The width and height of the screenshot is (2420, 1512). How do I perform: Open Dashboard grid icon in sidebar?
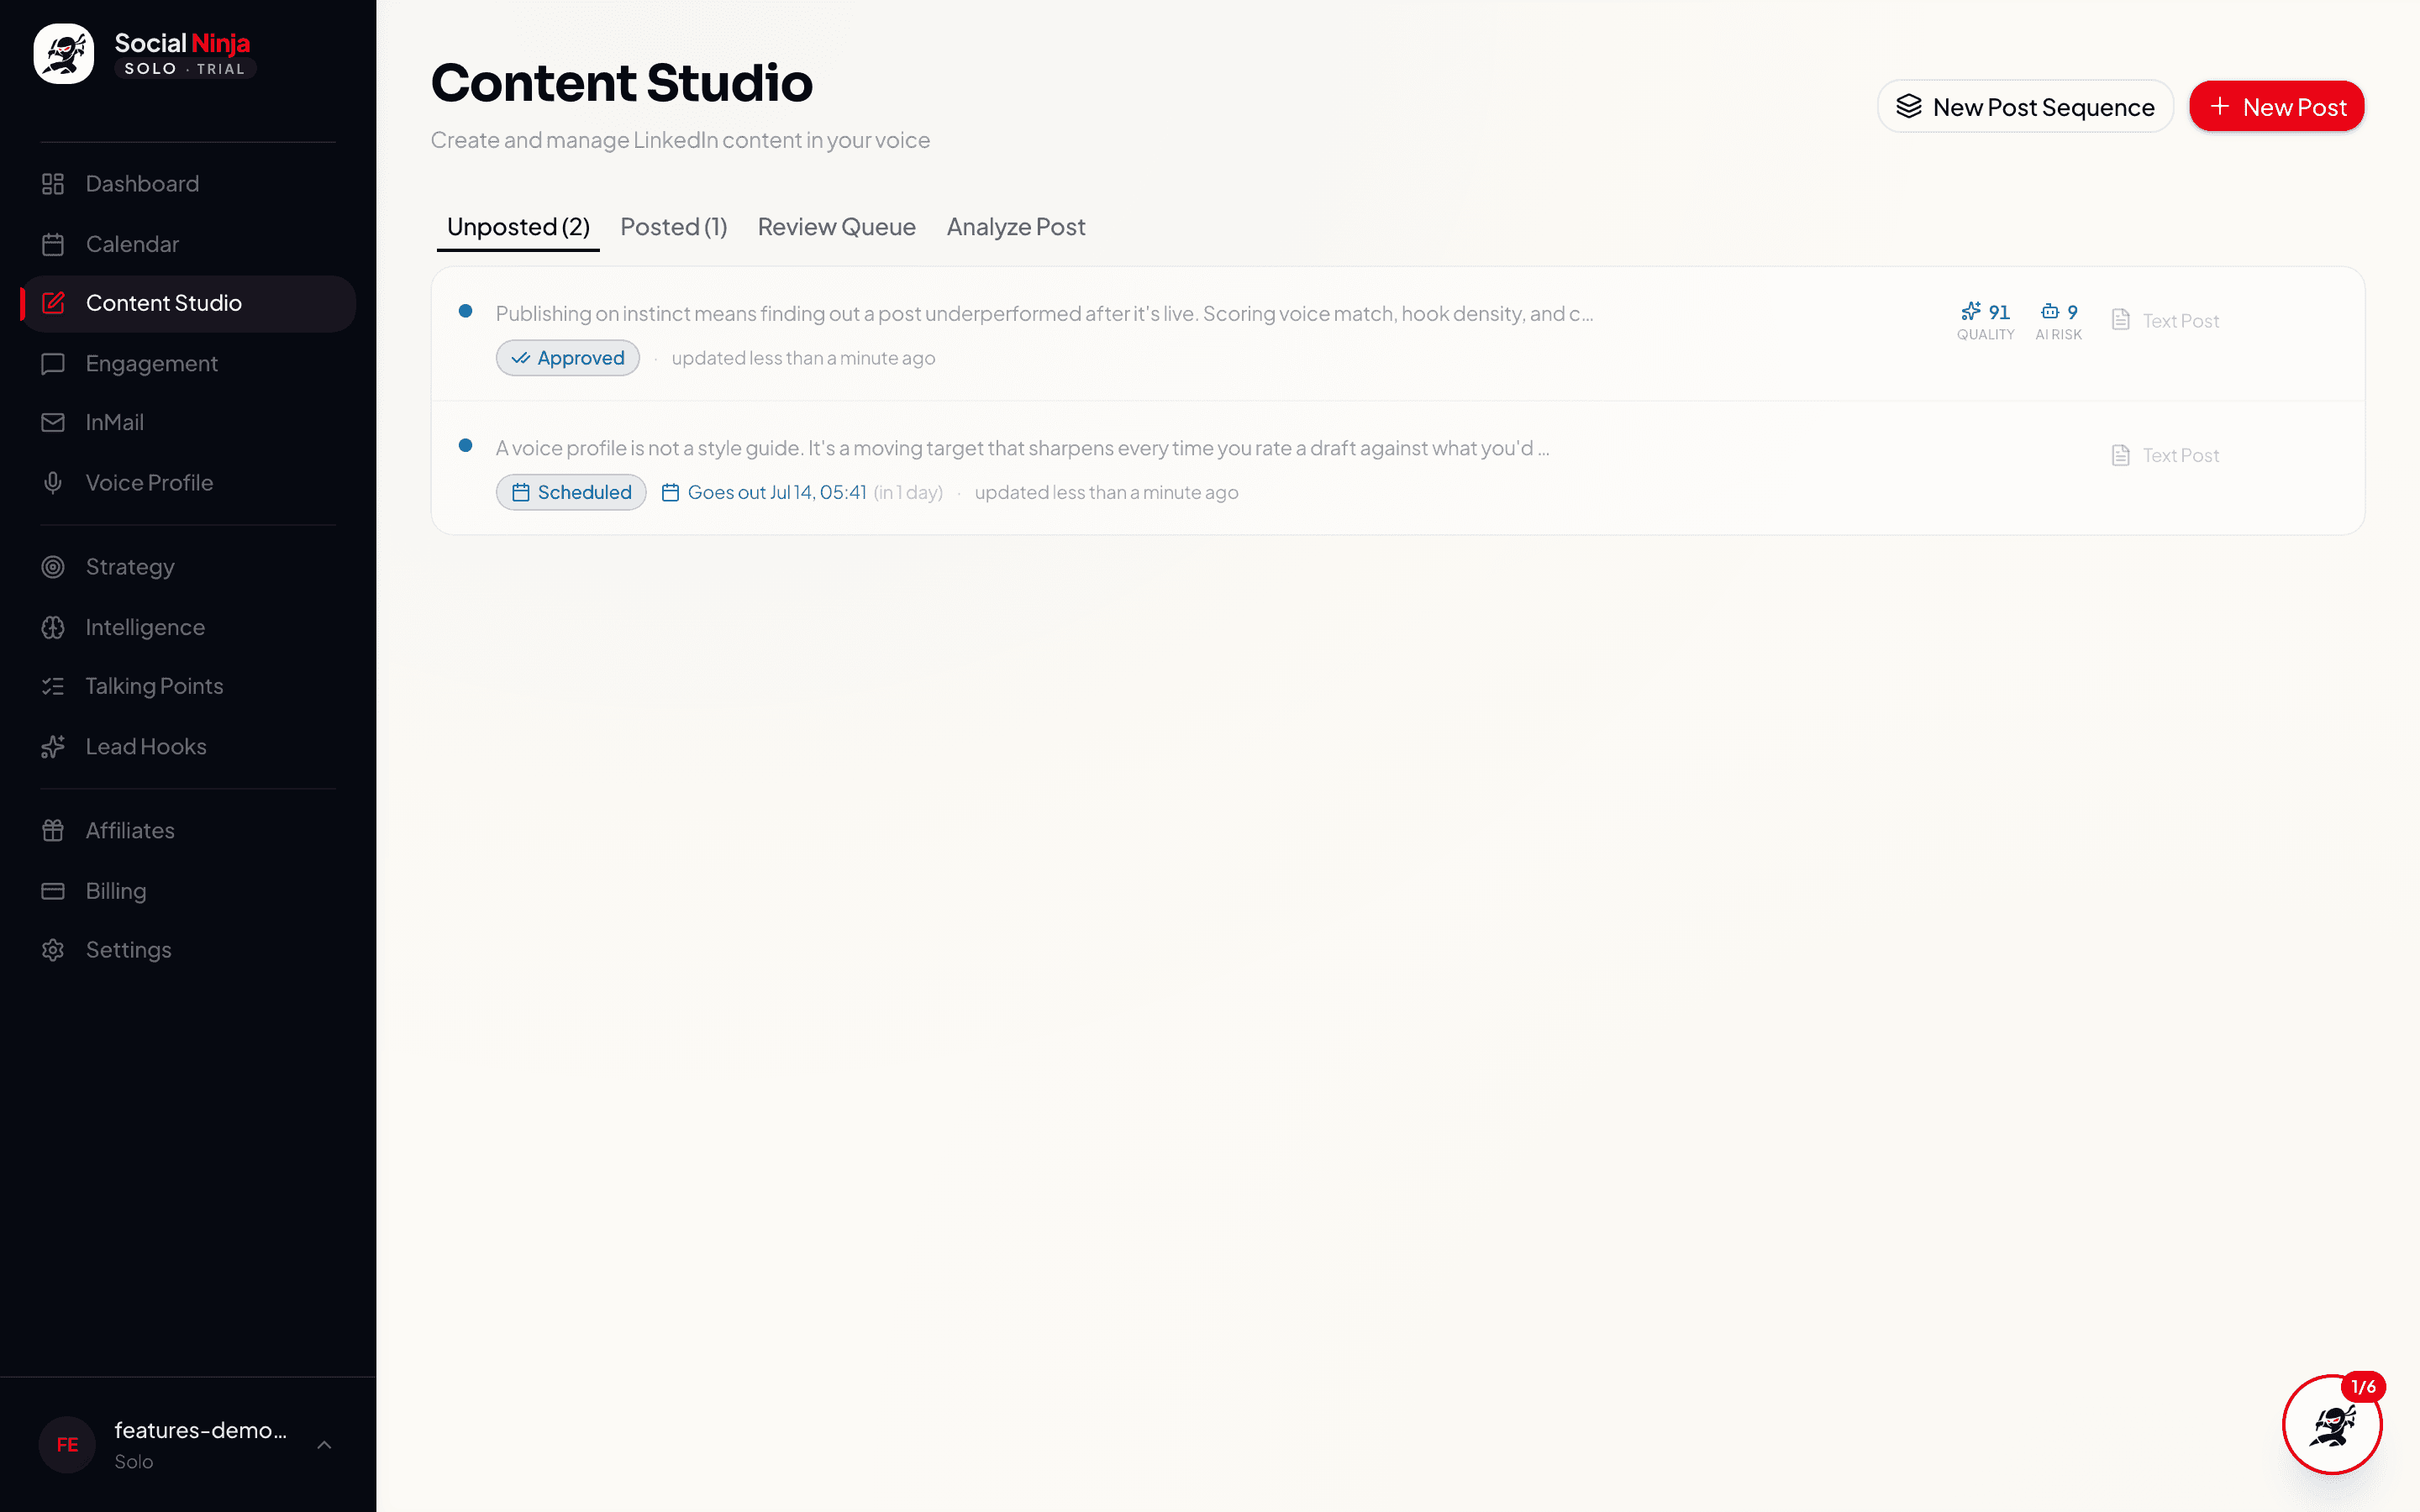53,184
